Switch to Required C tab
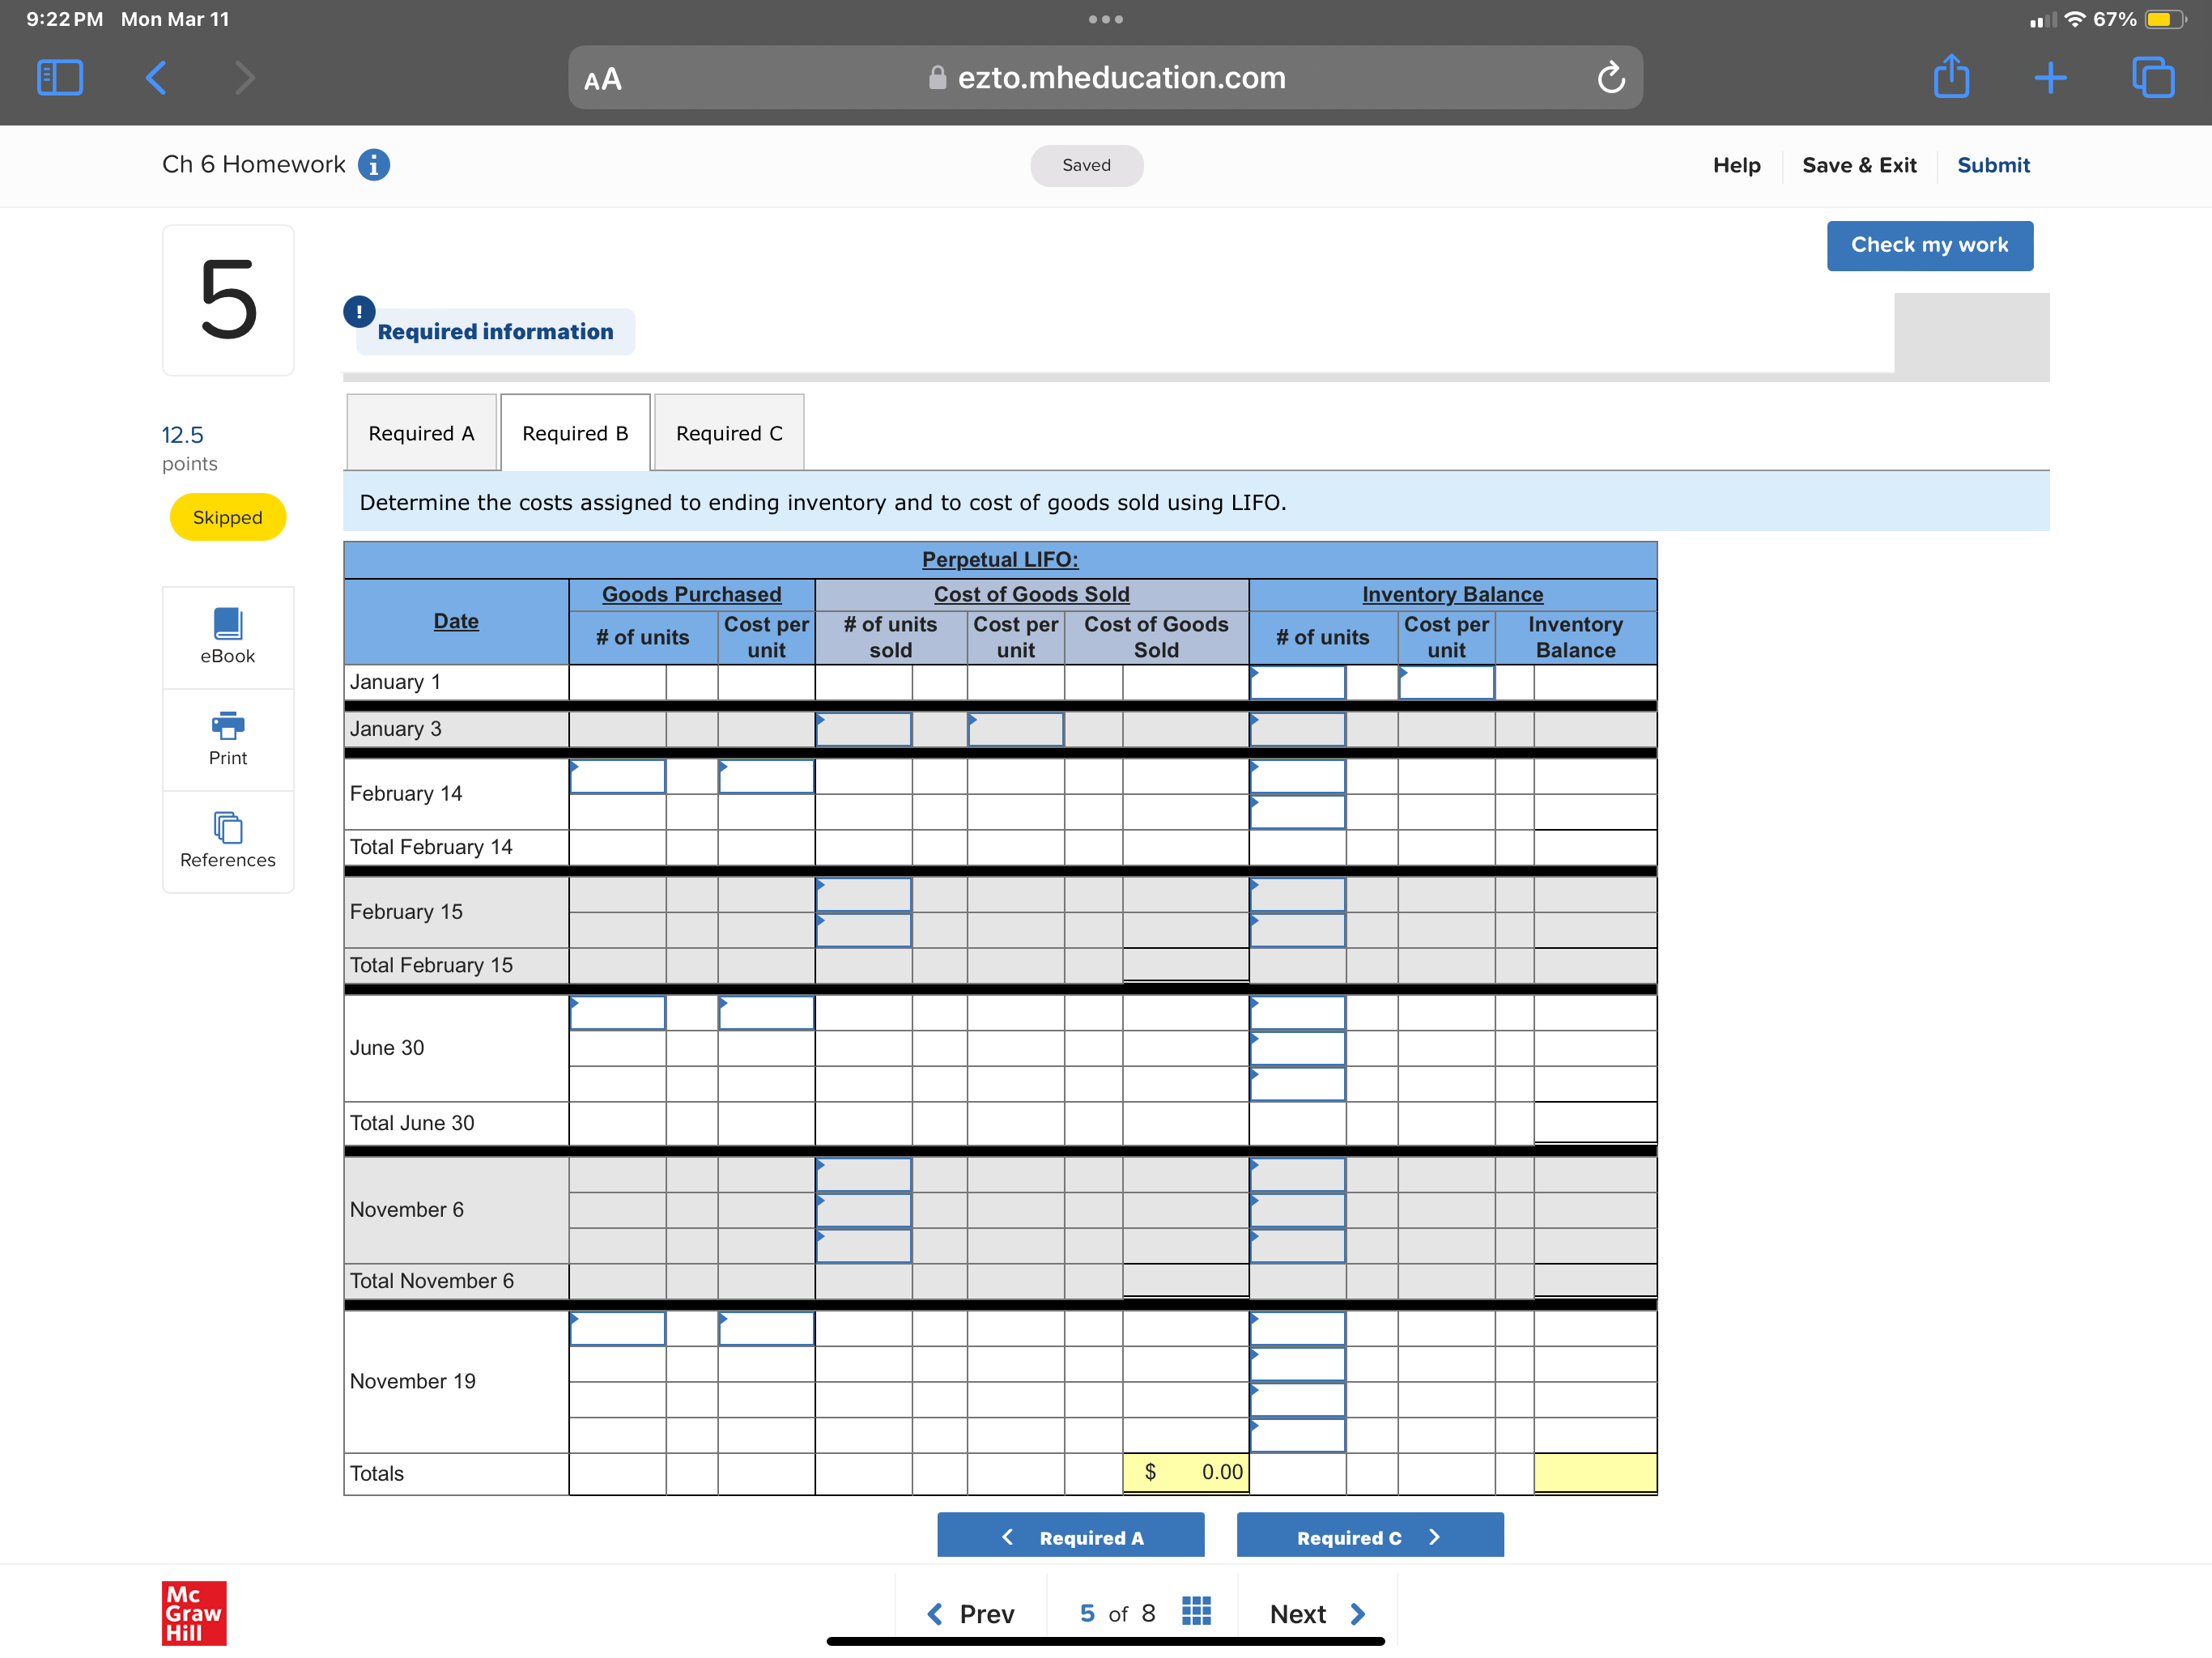Viewport: 2212px width, 1658px height. (x=728, y=433)
